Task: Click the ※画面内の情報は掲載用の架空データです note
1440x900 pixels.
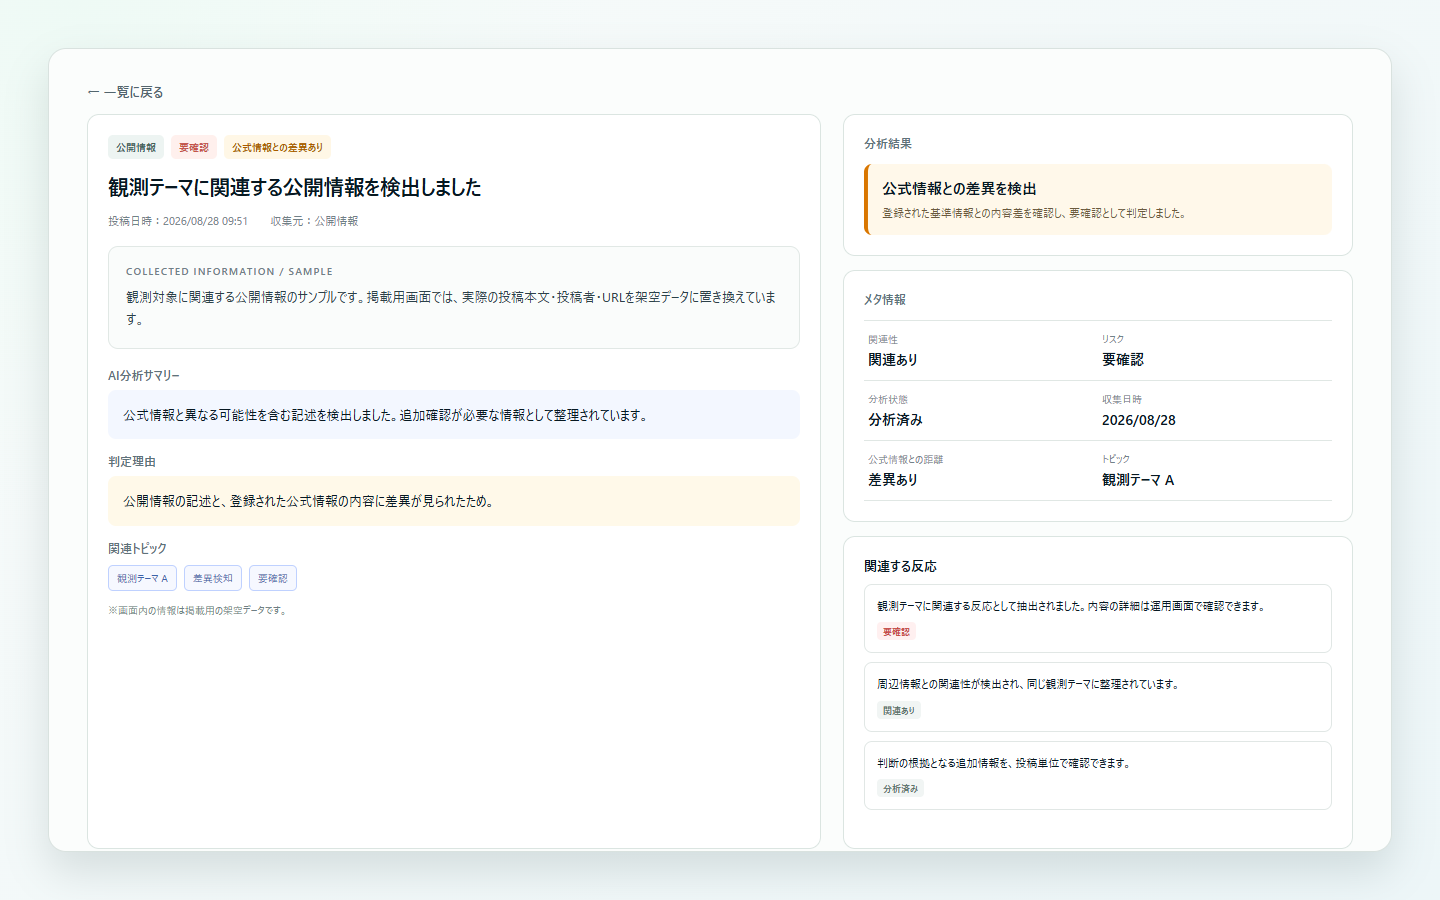Action: 199,610
